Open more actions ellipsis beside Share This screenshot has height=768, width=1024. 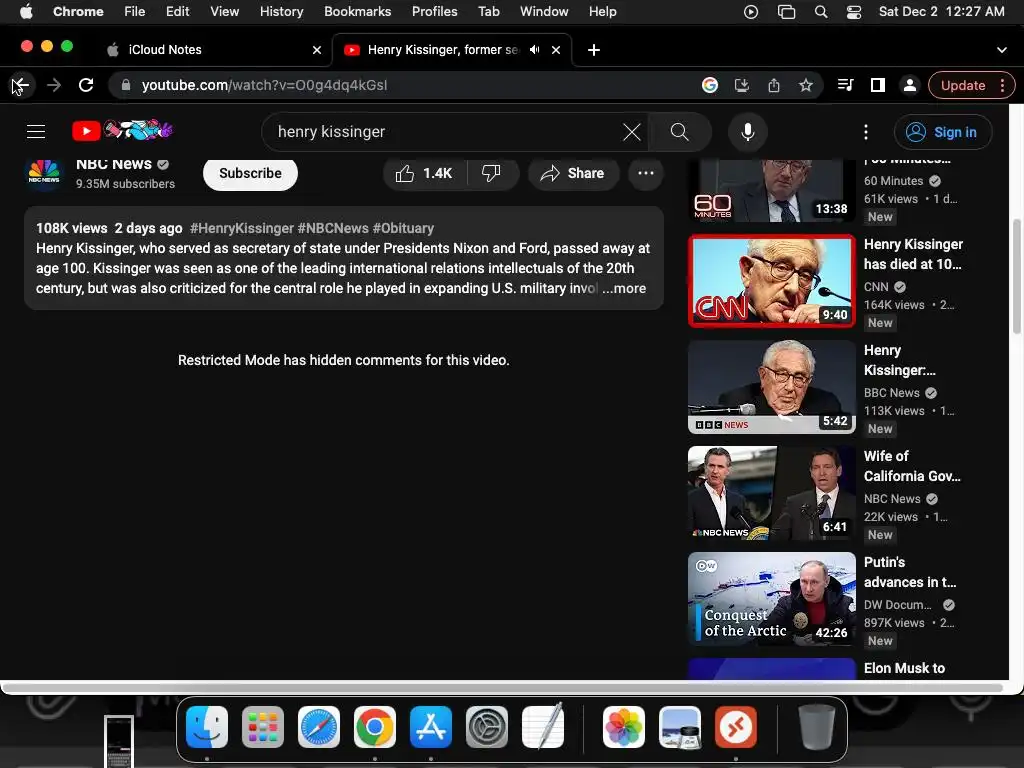[646, 173]
